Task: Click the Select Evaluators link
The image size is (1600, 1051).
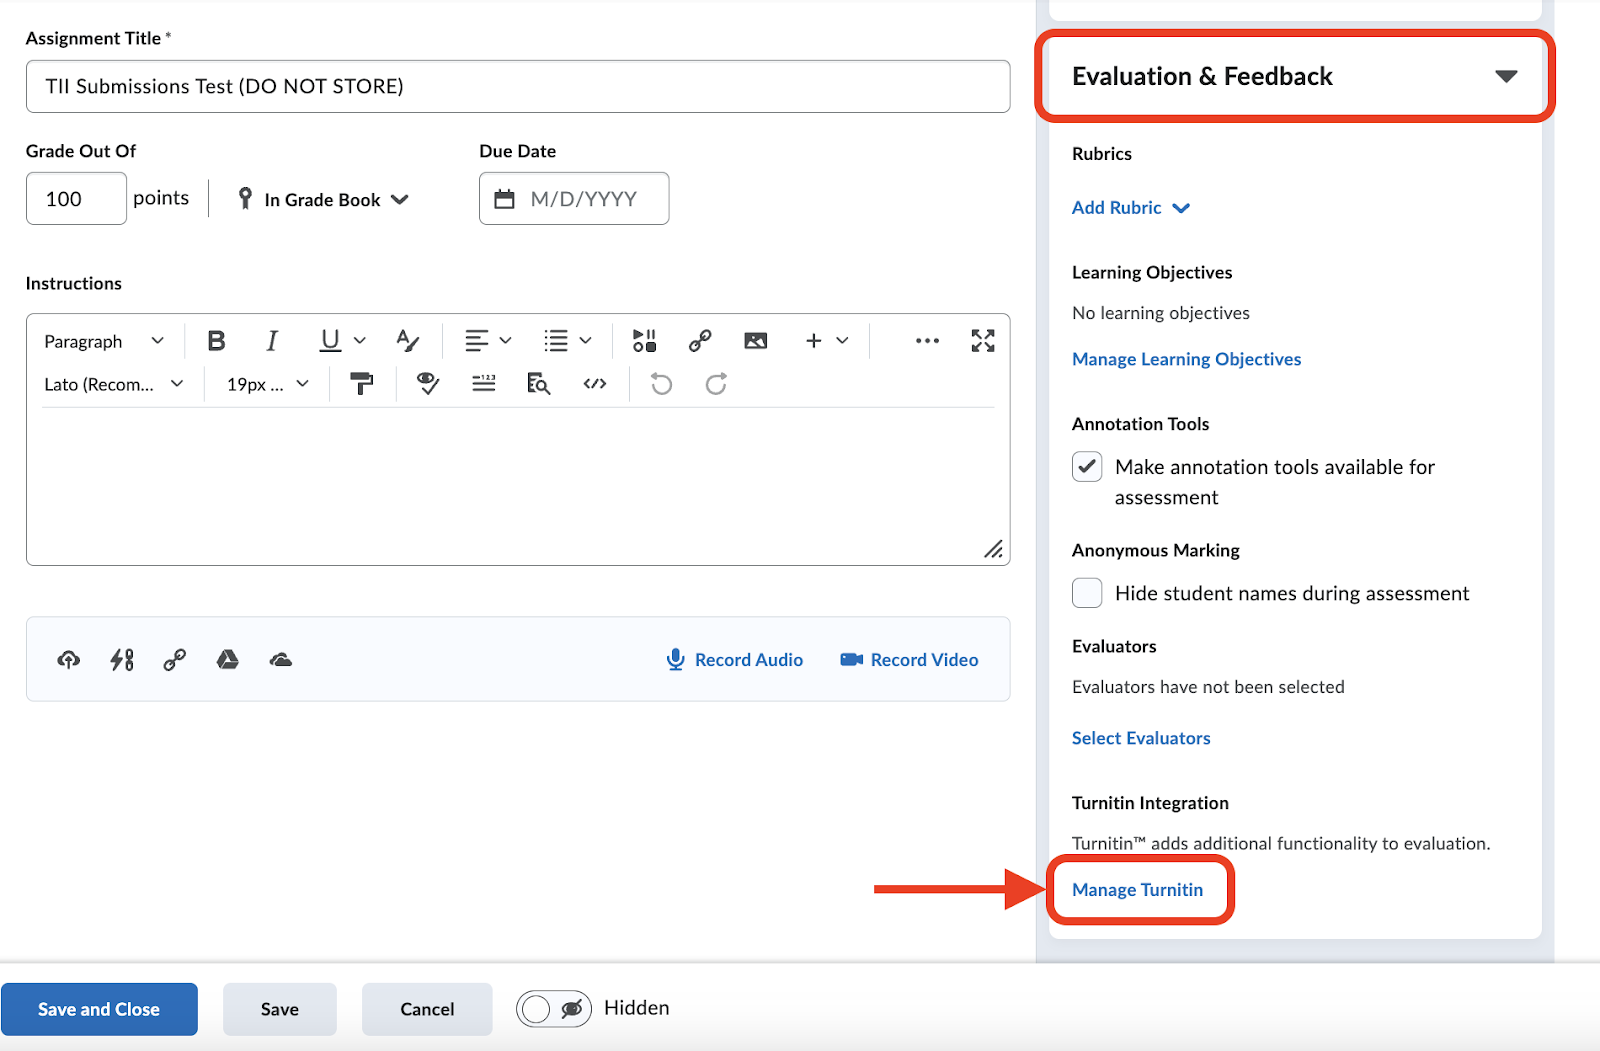Action: pyautogui.click(x=1141, y=738)
